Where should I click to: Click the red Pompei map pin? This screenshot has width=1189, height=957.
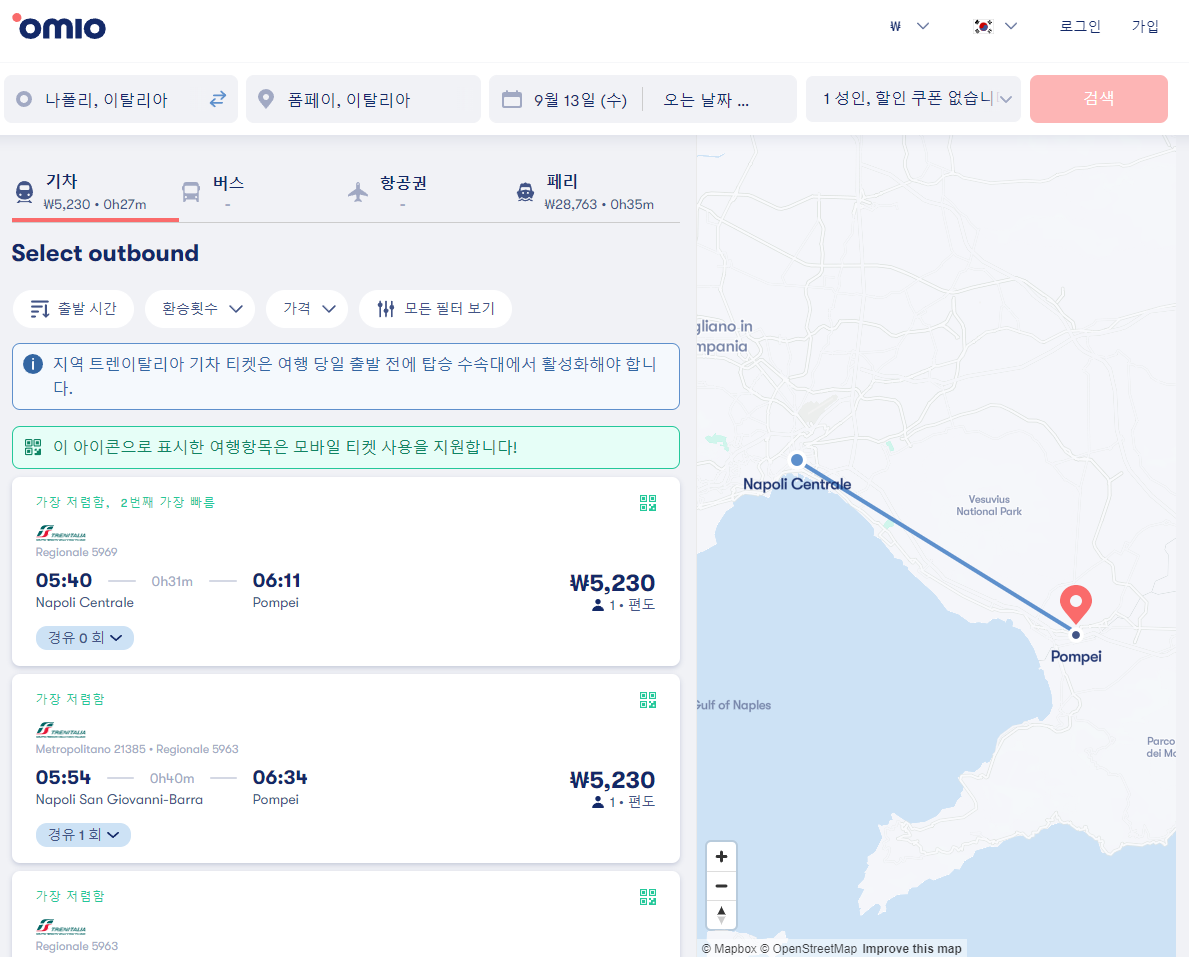coord(1075,604)
